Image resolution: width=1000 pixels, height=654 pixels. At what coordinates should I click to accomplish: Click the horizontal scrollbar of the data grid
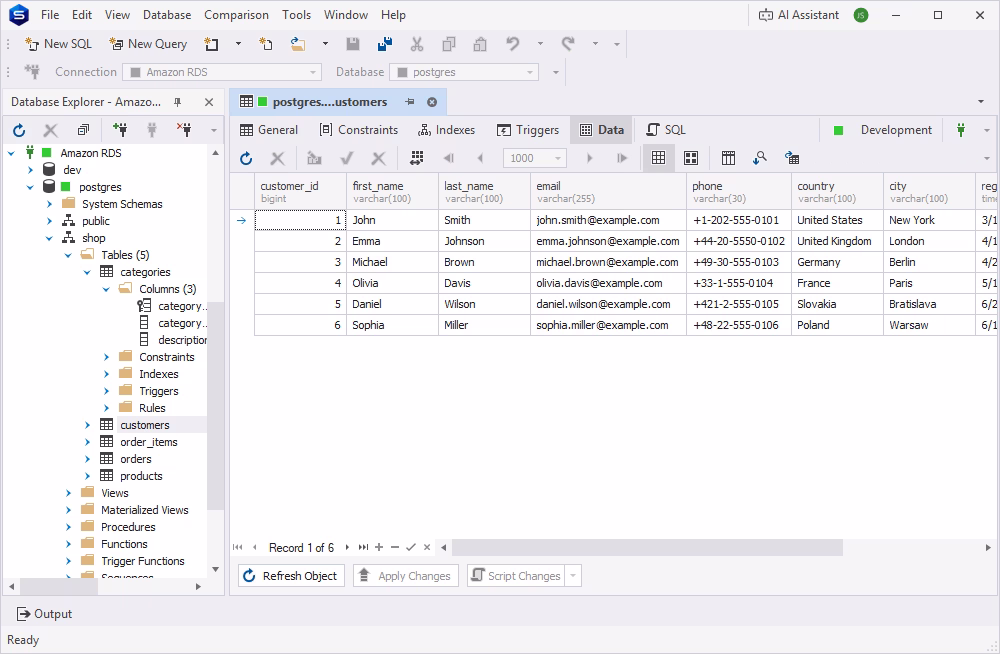(647, 547)
